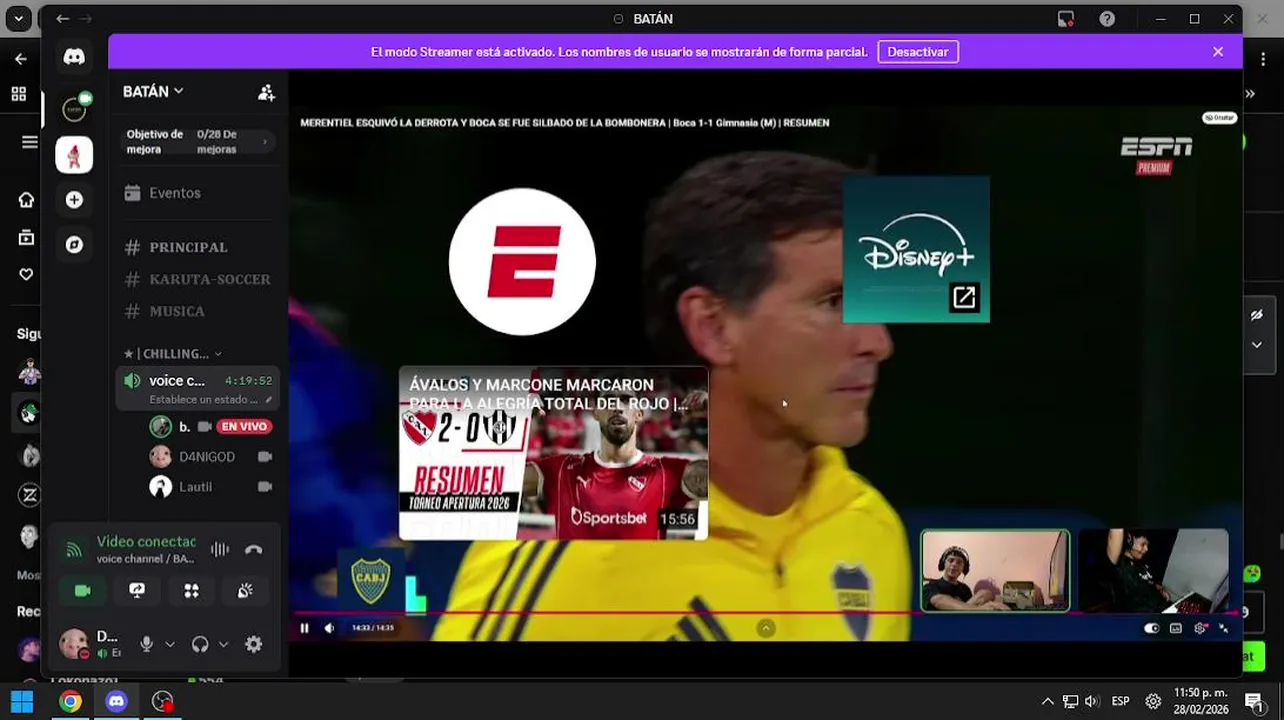The width and height of the screenshot is (1284, 720).
Task: Open background app home icon
Action: tap(26, 200)
